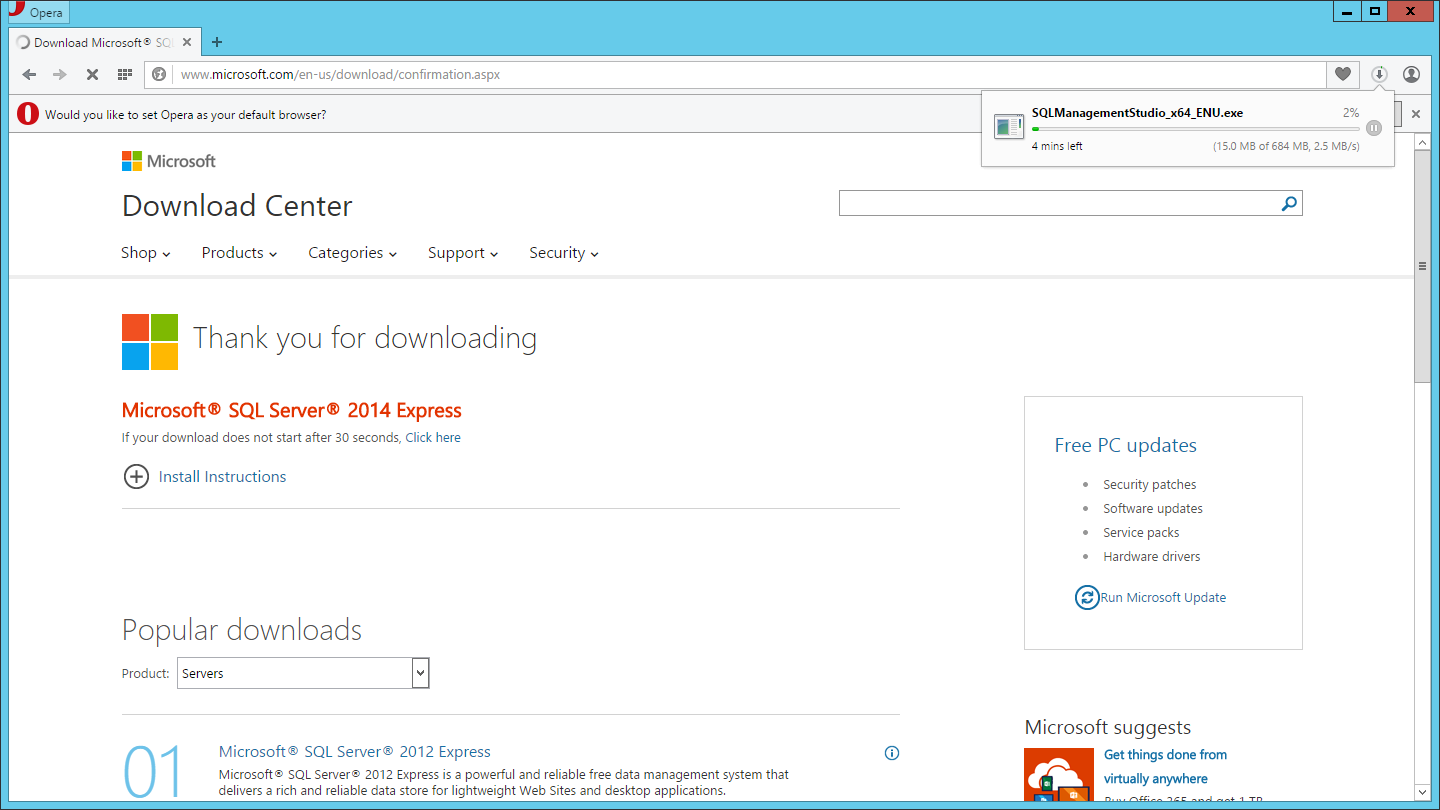The image size is (1440, 810).
Task: Dismiss the default browser prompt bar
Action: pos(1416,114)
